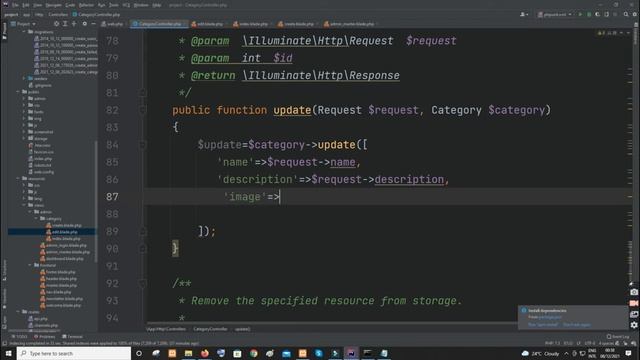This screenshot has width=640, height=360.
Task: Toggle fold marker at line 90
Action: [142, 249]
